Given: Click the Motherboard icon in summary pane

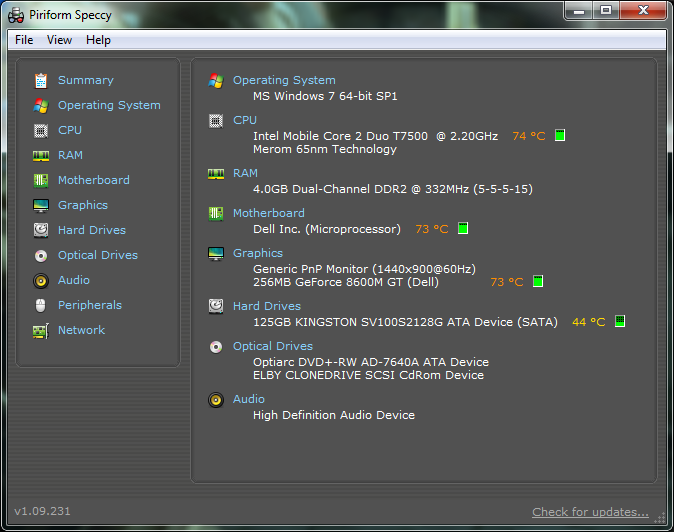Looking at the screenshot, I should (216, 214).
